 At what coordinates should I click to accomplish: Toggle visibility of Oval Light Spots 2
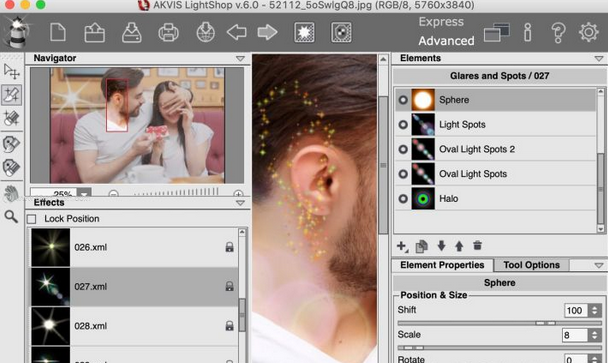[403, 149]
